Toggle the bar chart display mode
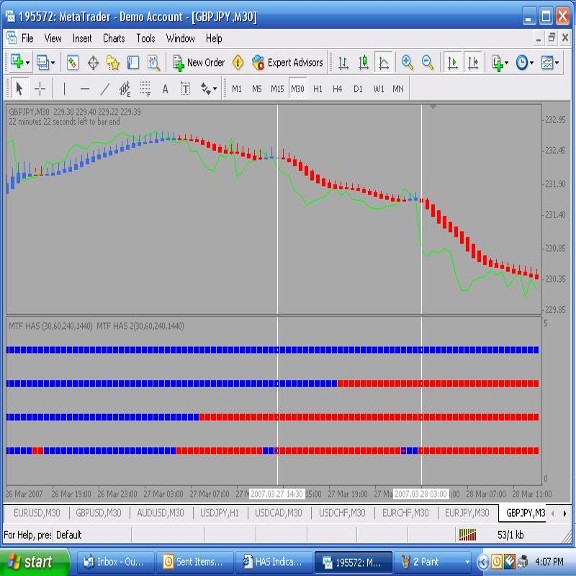This screenshot has width=576, height=576. 343,63
